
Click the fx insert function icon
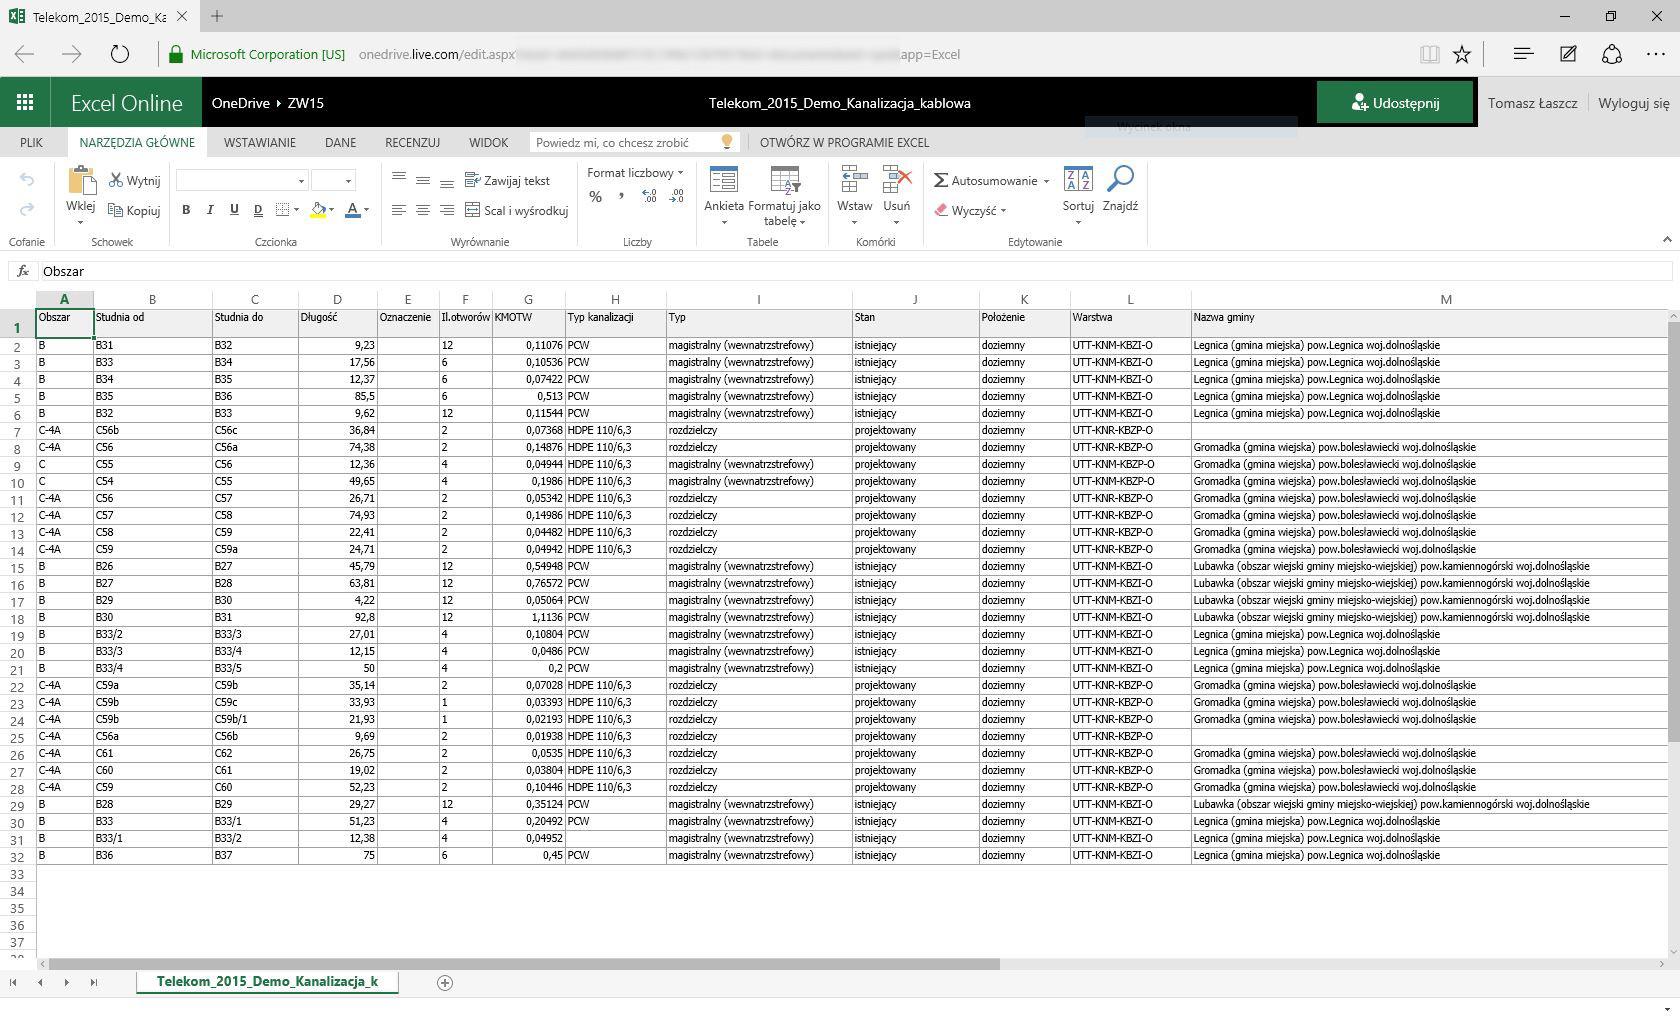(x=23, y=271)
